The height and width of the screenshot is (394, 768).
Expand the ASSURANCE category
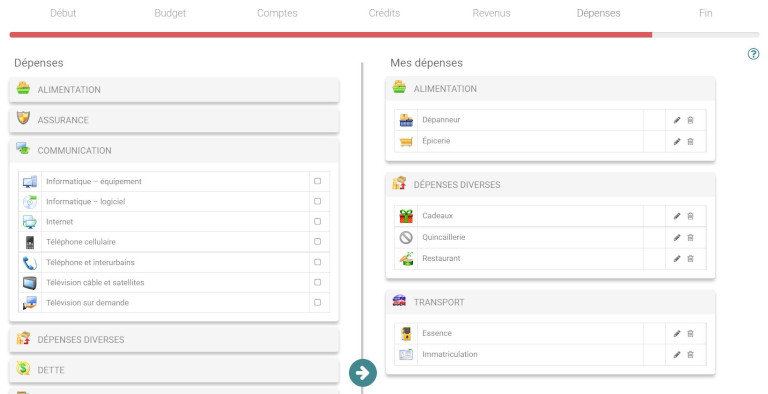pos(174,120)
